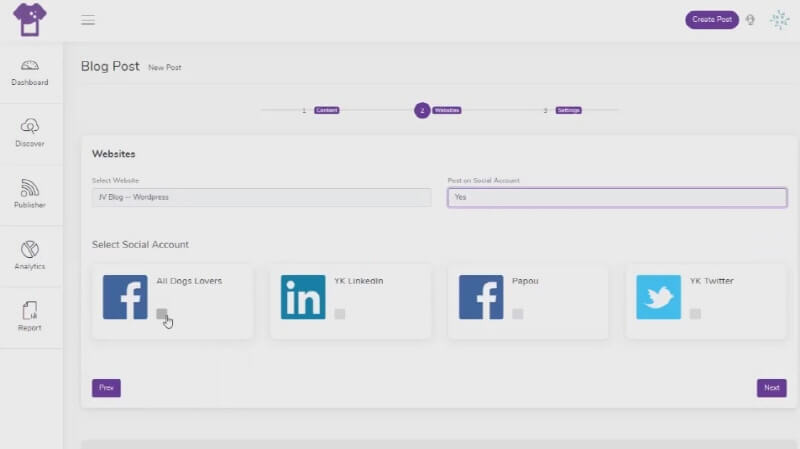Click the YK LinkedIn label
The height and width of the screenshot is (449, 800).
click(359, 281)
